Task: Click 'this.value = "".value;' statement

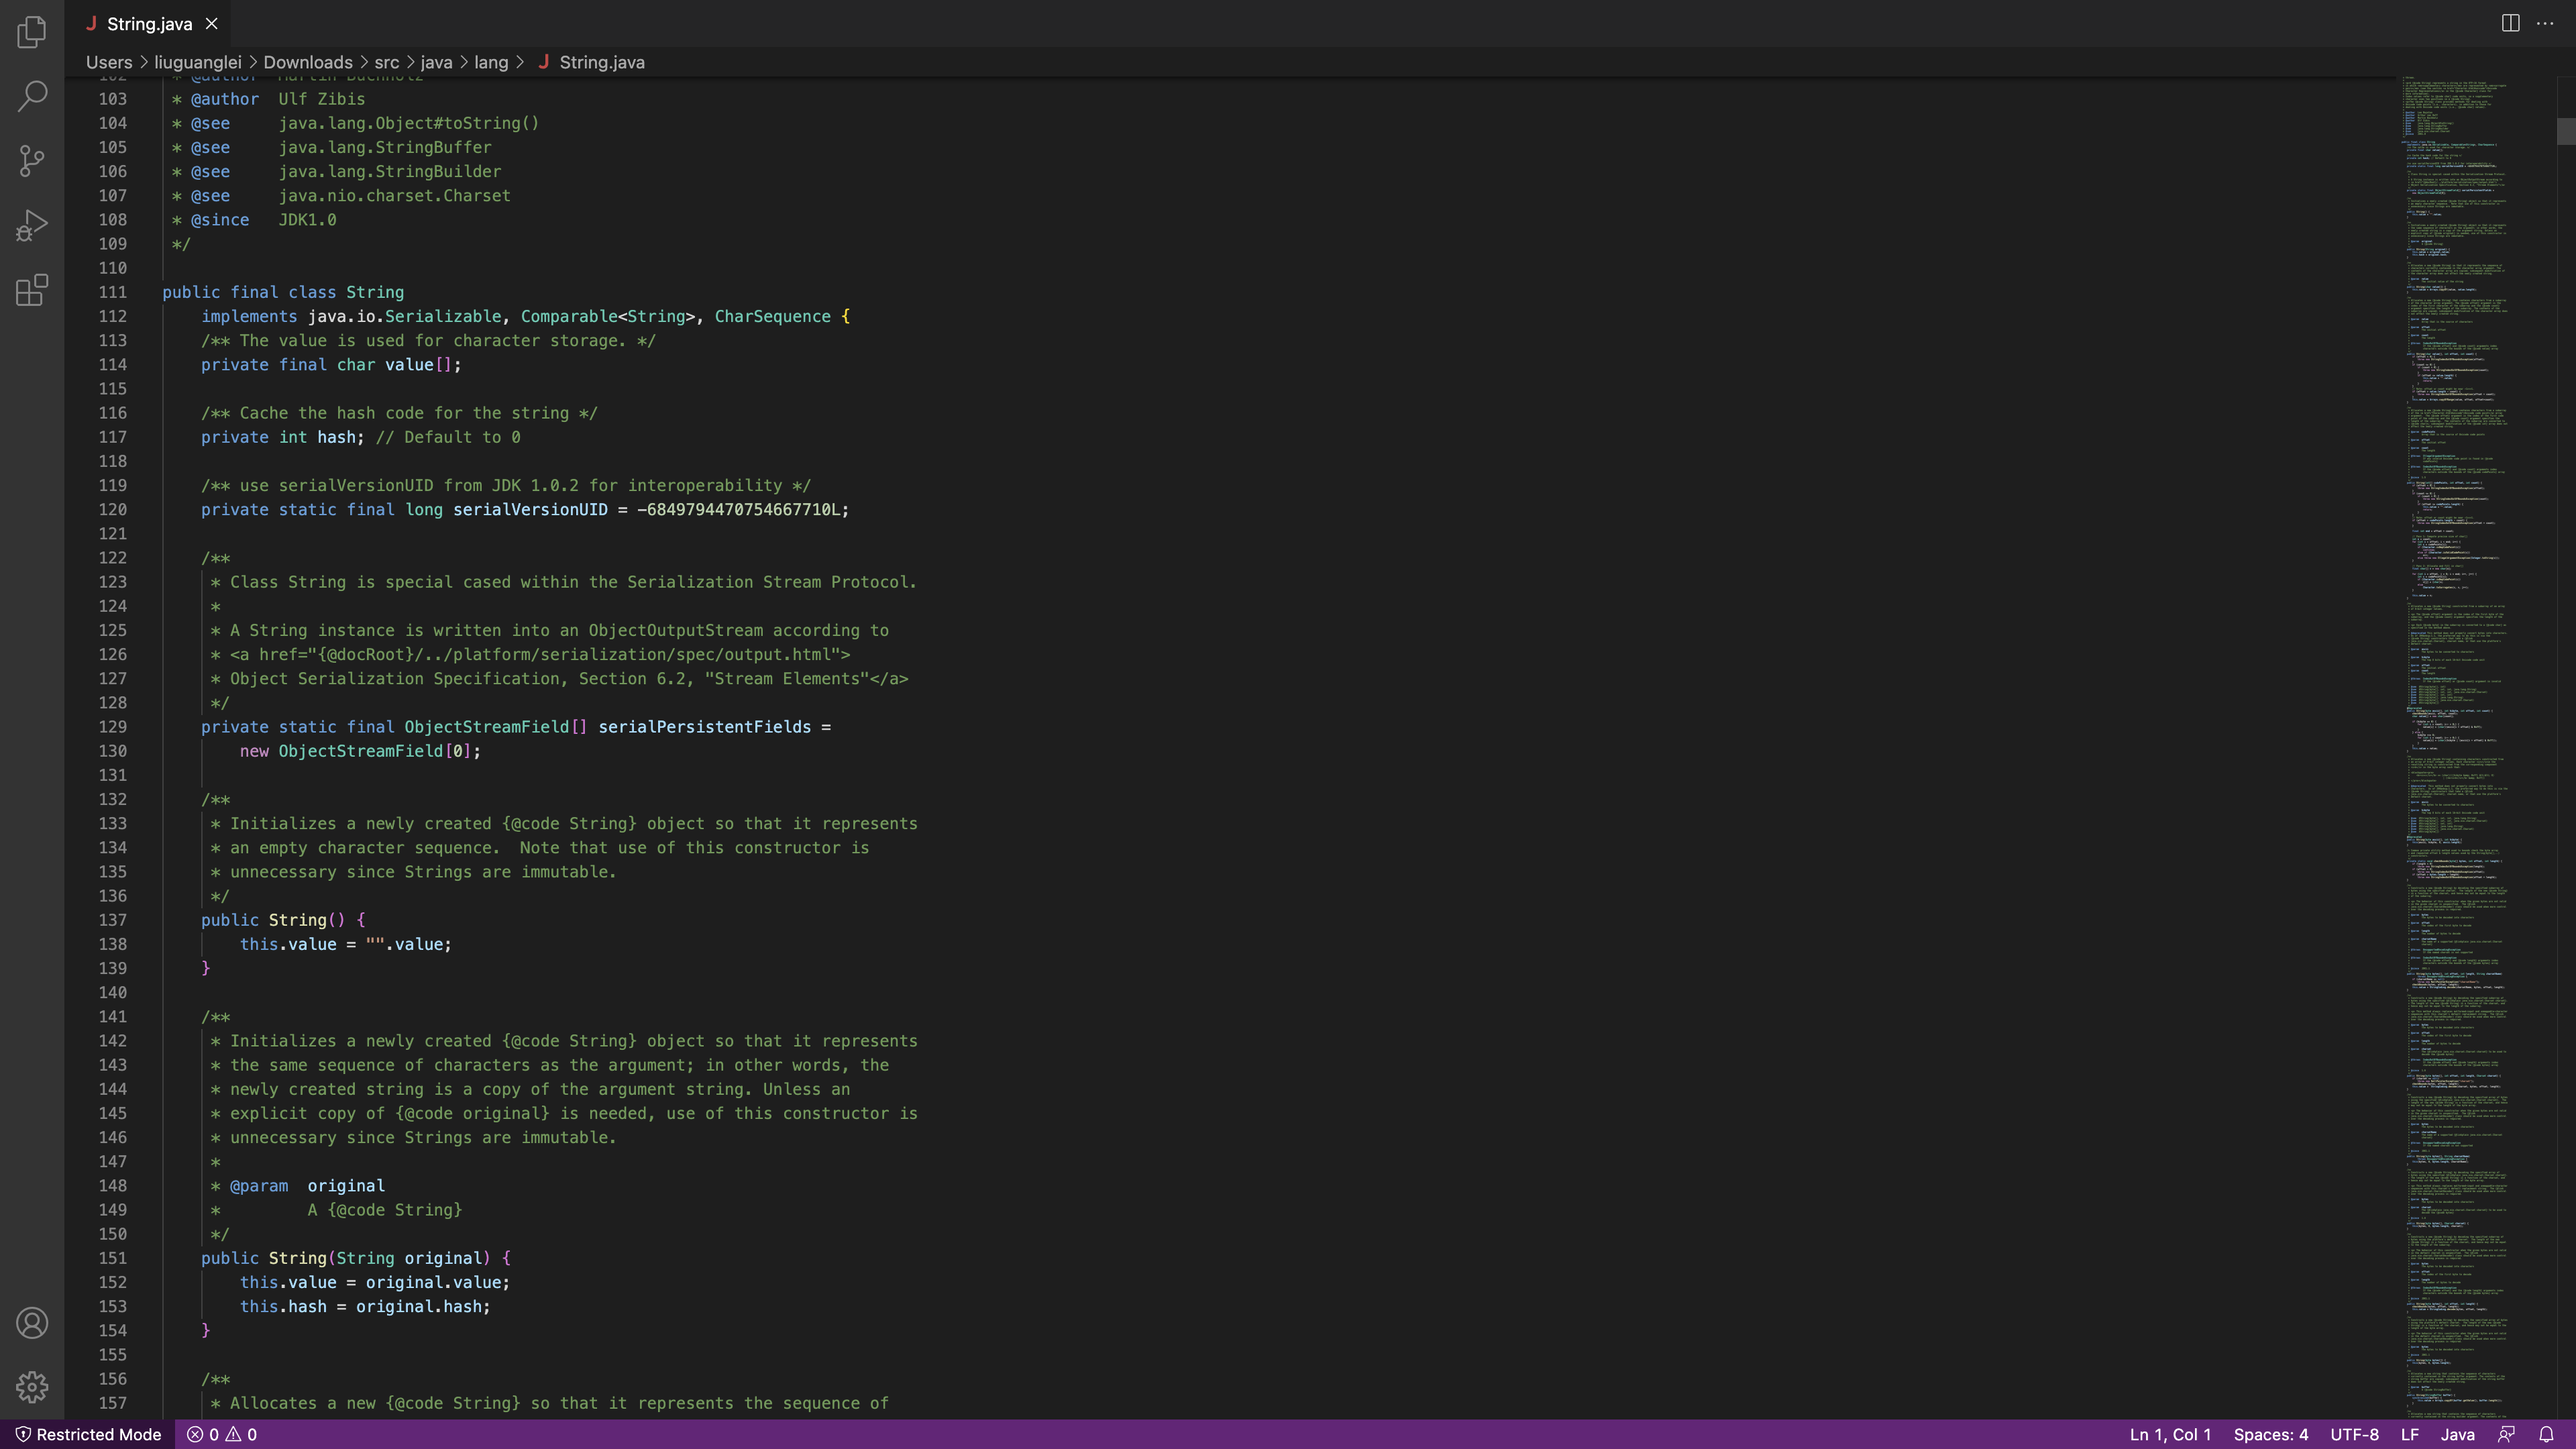Action: pos(346,944)
